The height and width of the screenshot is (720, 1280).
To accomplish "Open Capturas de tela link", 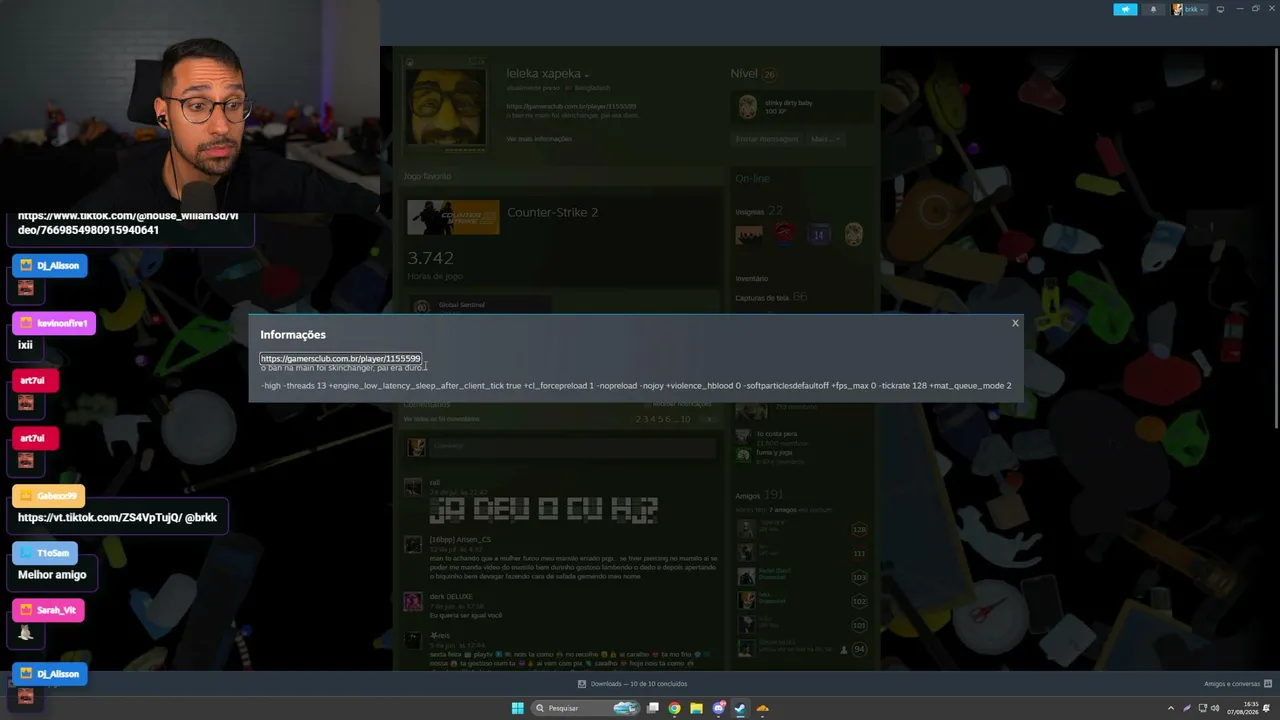I will (x=771, y=298).
